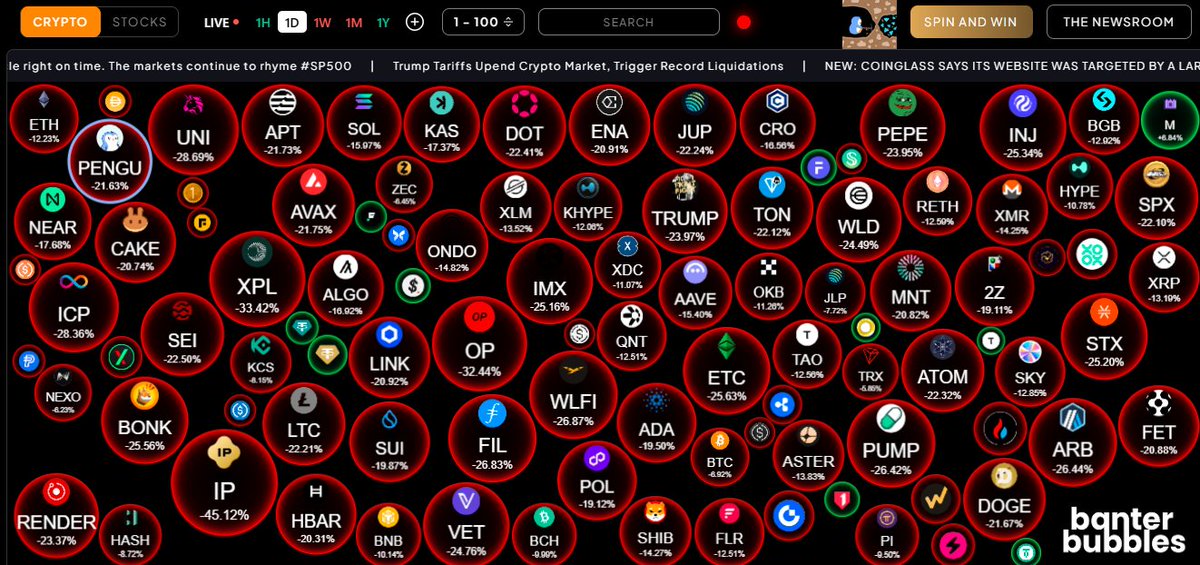Select the ATOM bubble
Viewport: 1200px width, 565px height.
pos(942,369)
